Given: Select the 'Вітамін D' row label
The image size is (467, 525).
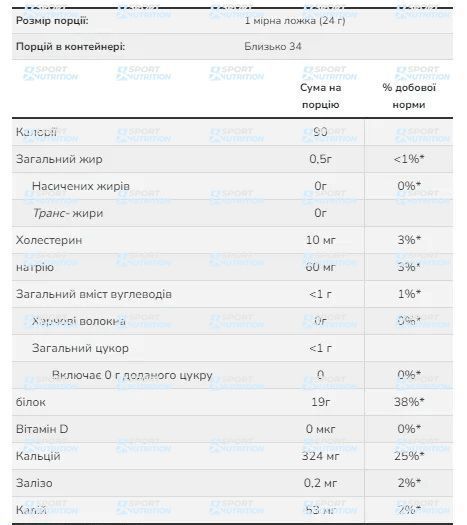Looking at the screenshot, I should pos(42,429).
